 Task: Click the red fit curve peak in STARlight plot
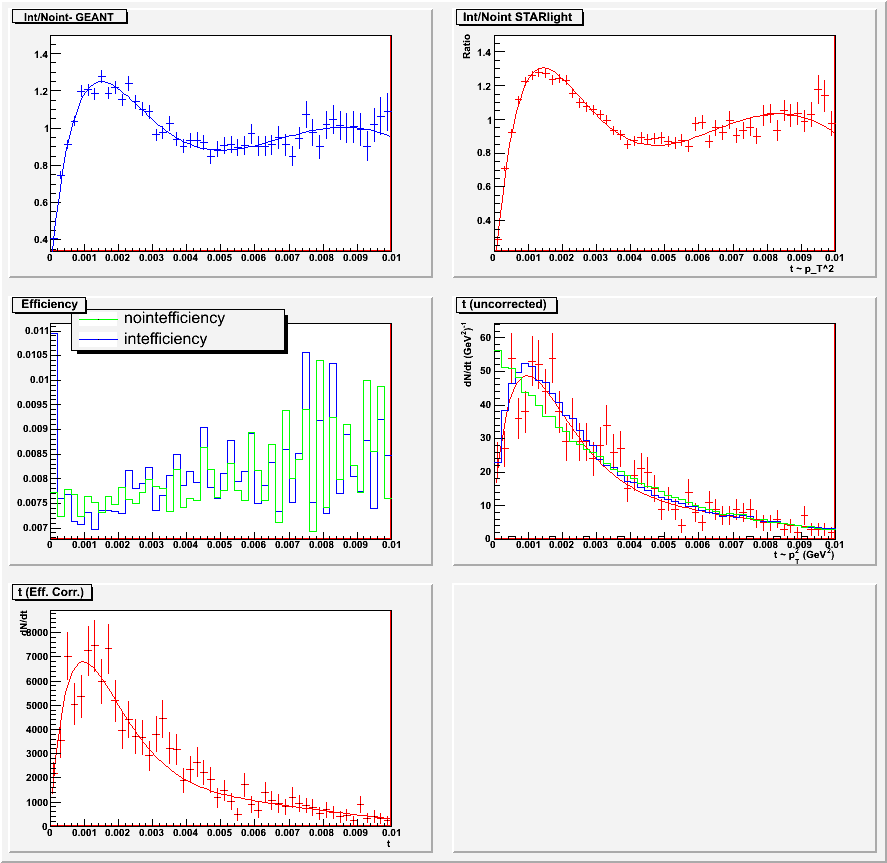pos(542,69)
